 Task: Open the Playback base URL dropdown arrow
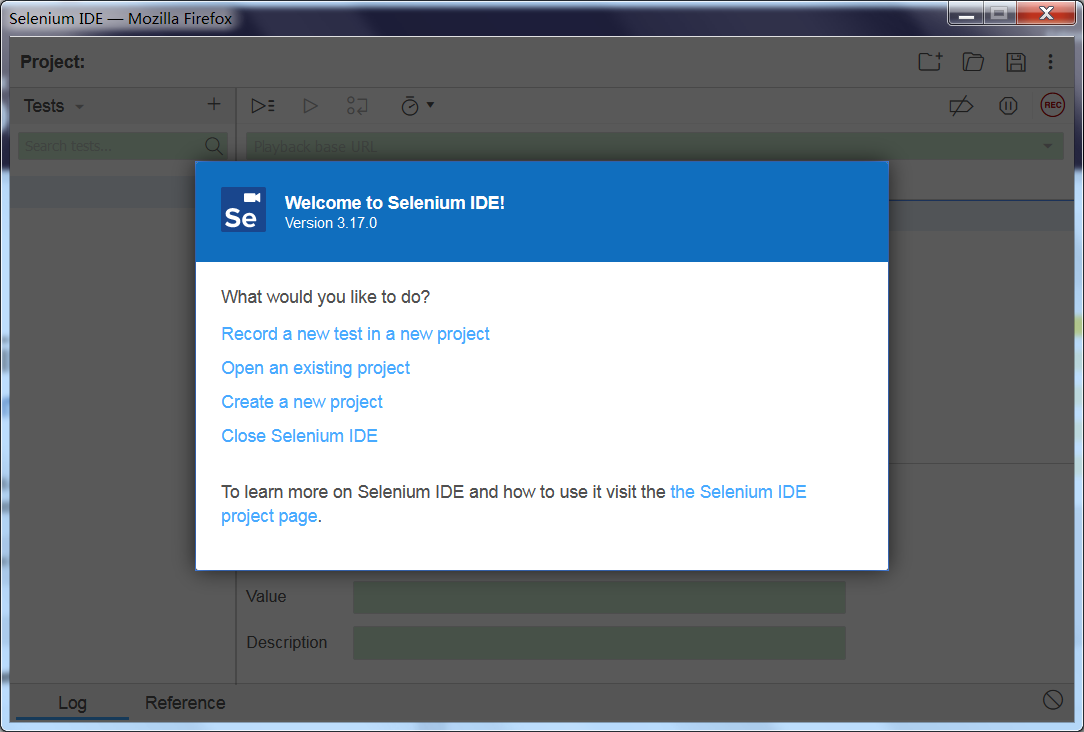tap(1047, 146)
